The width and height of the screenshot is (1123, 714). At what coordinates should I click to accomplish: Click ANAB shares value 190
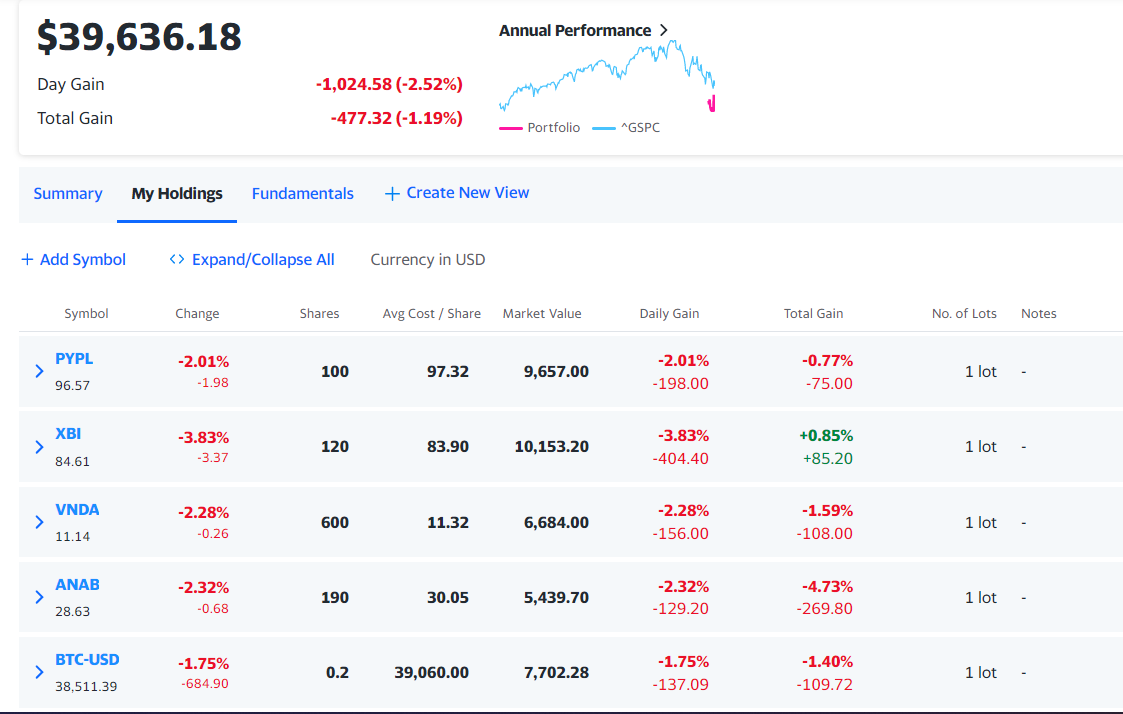tap(334, 597)
